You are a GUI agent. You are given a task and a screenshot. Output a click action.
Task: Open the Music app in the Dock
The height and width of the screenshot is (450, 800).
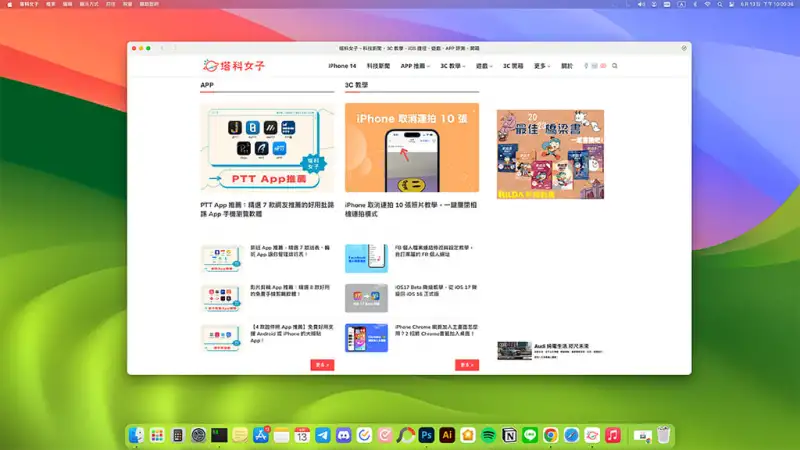[x=613, y=435]
